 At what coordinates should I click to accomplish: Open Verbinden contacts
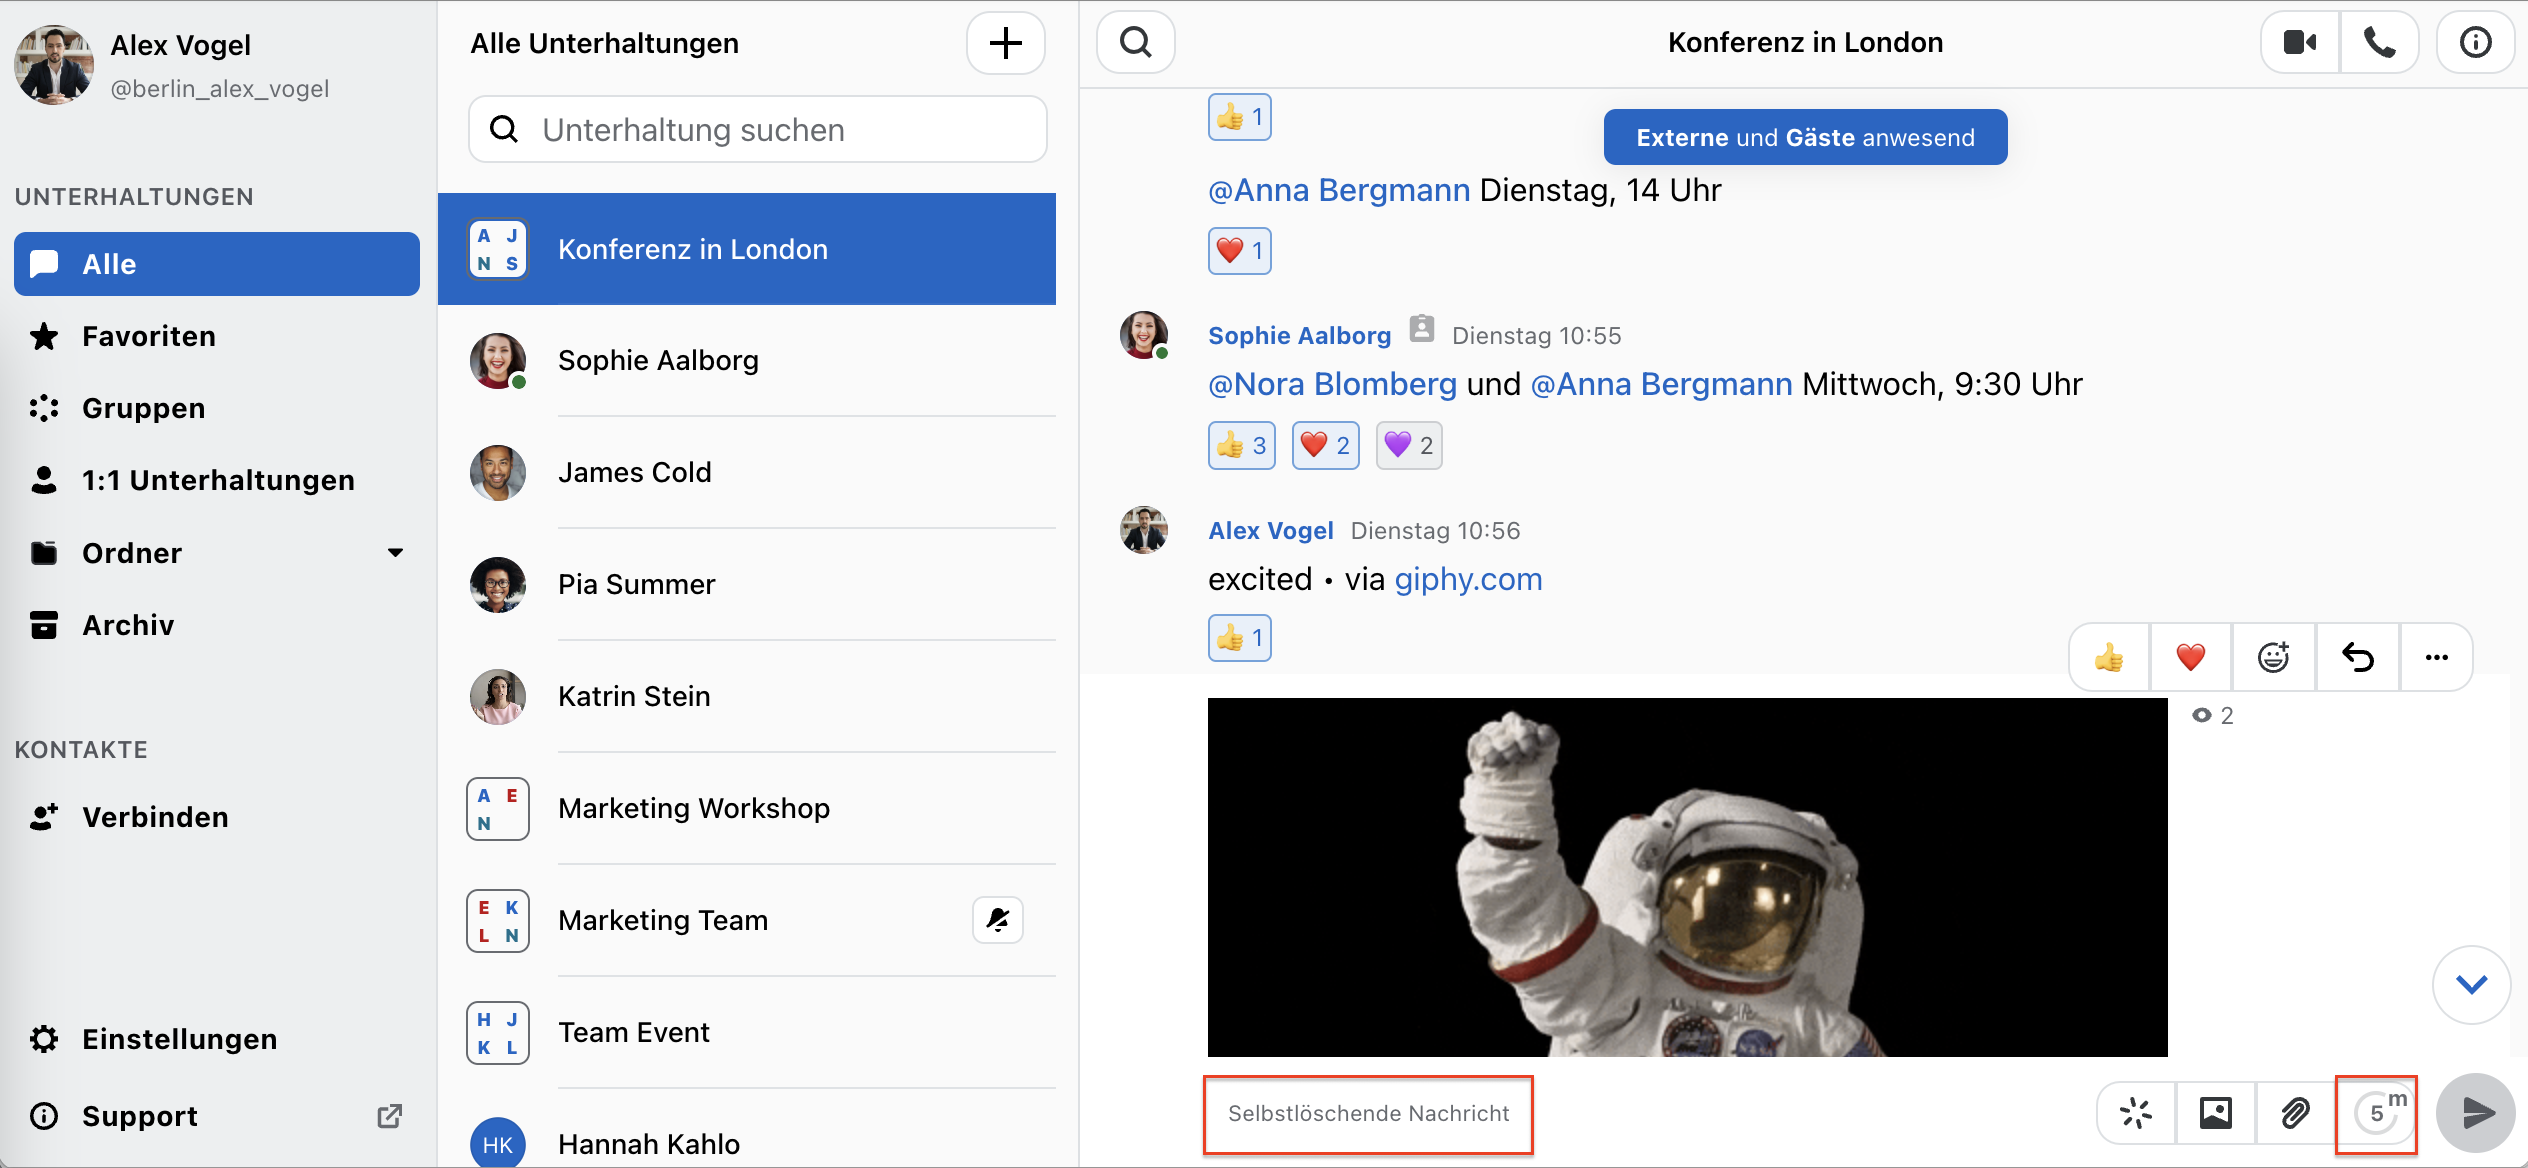217,817
